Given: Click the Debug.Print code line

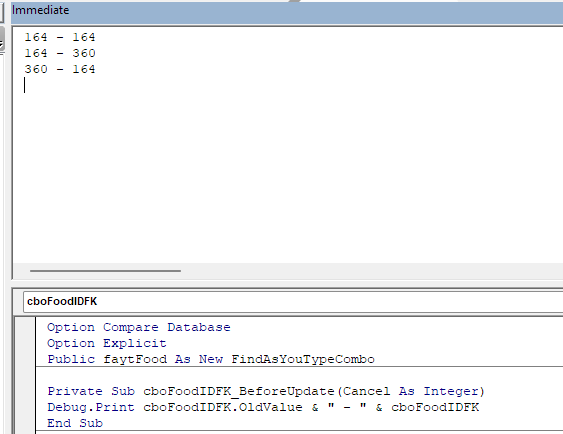Looking at the screenshot, I should pyautogui.click(x=263, y=407).
